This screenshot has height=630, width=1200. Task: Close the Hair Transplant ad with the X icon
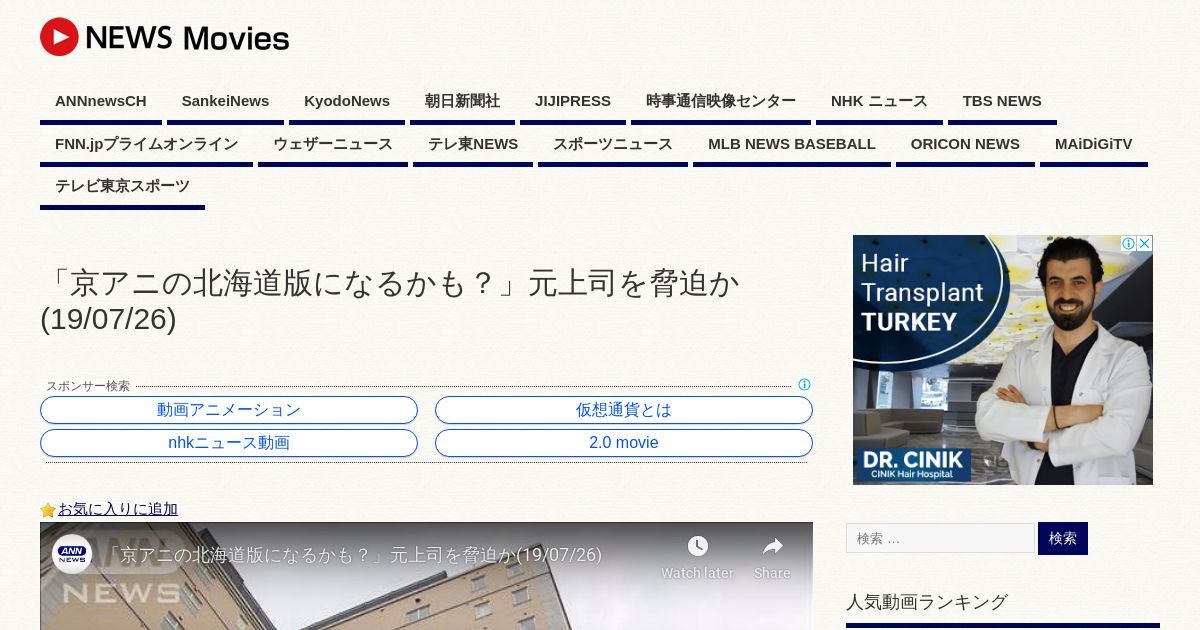coord(1145,243)
